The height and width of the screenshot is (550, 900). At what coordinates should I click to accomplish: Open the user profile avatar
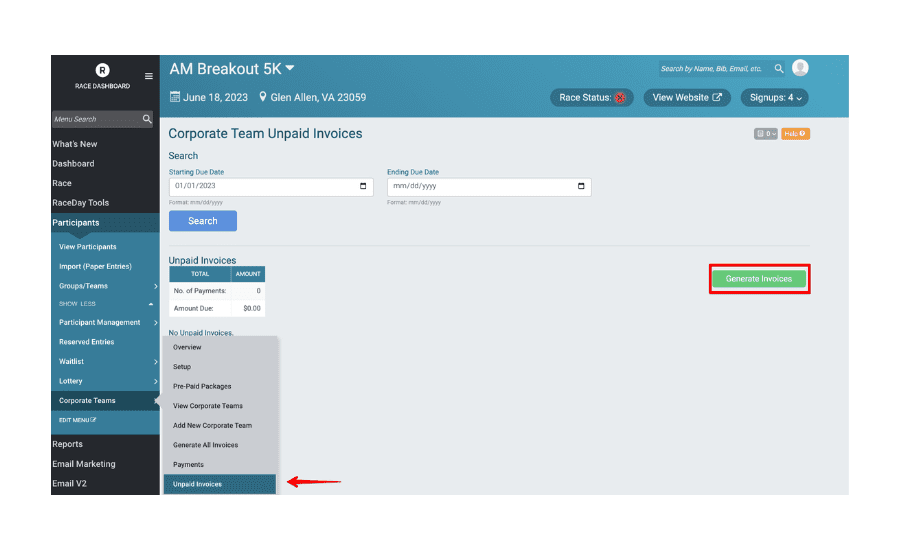pyautogui.click(x=800, y=68)
